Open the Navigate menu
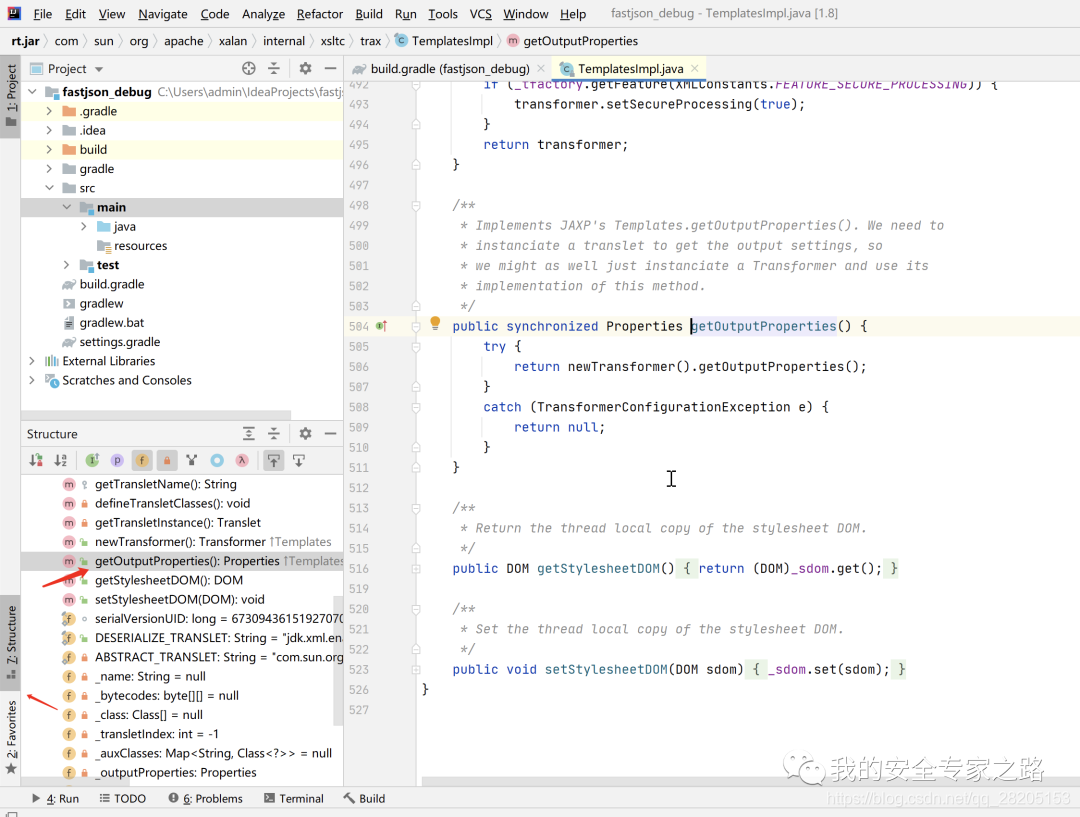The width and height of the screenshot is (1080, 817). (x=163, y=14)
